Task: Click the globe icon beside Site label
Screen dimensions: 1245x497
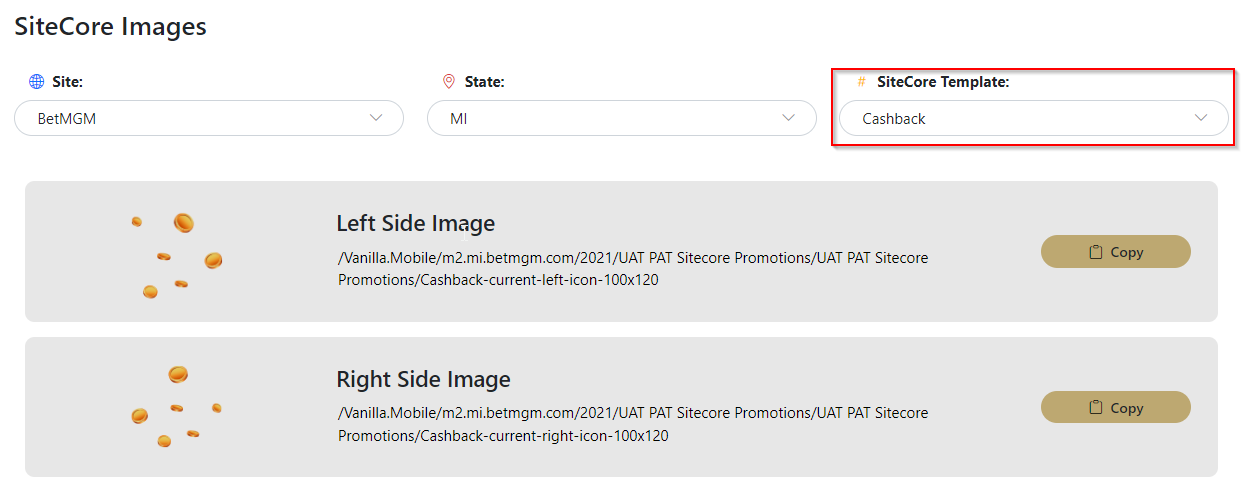Action: pos(37,82)
